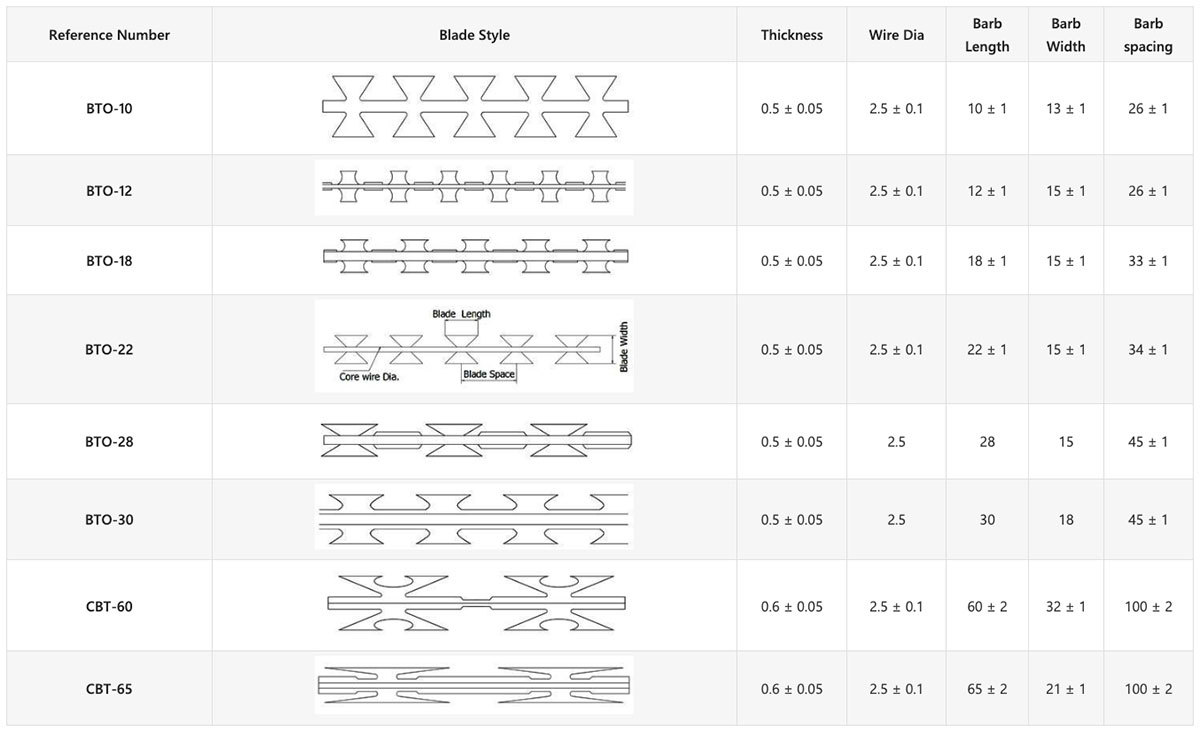The width and height of the screenshot is (1200, 732).
Task: Open the CBT-60 blade style image
Action: 477,606
